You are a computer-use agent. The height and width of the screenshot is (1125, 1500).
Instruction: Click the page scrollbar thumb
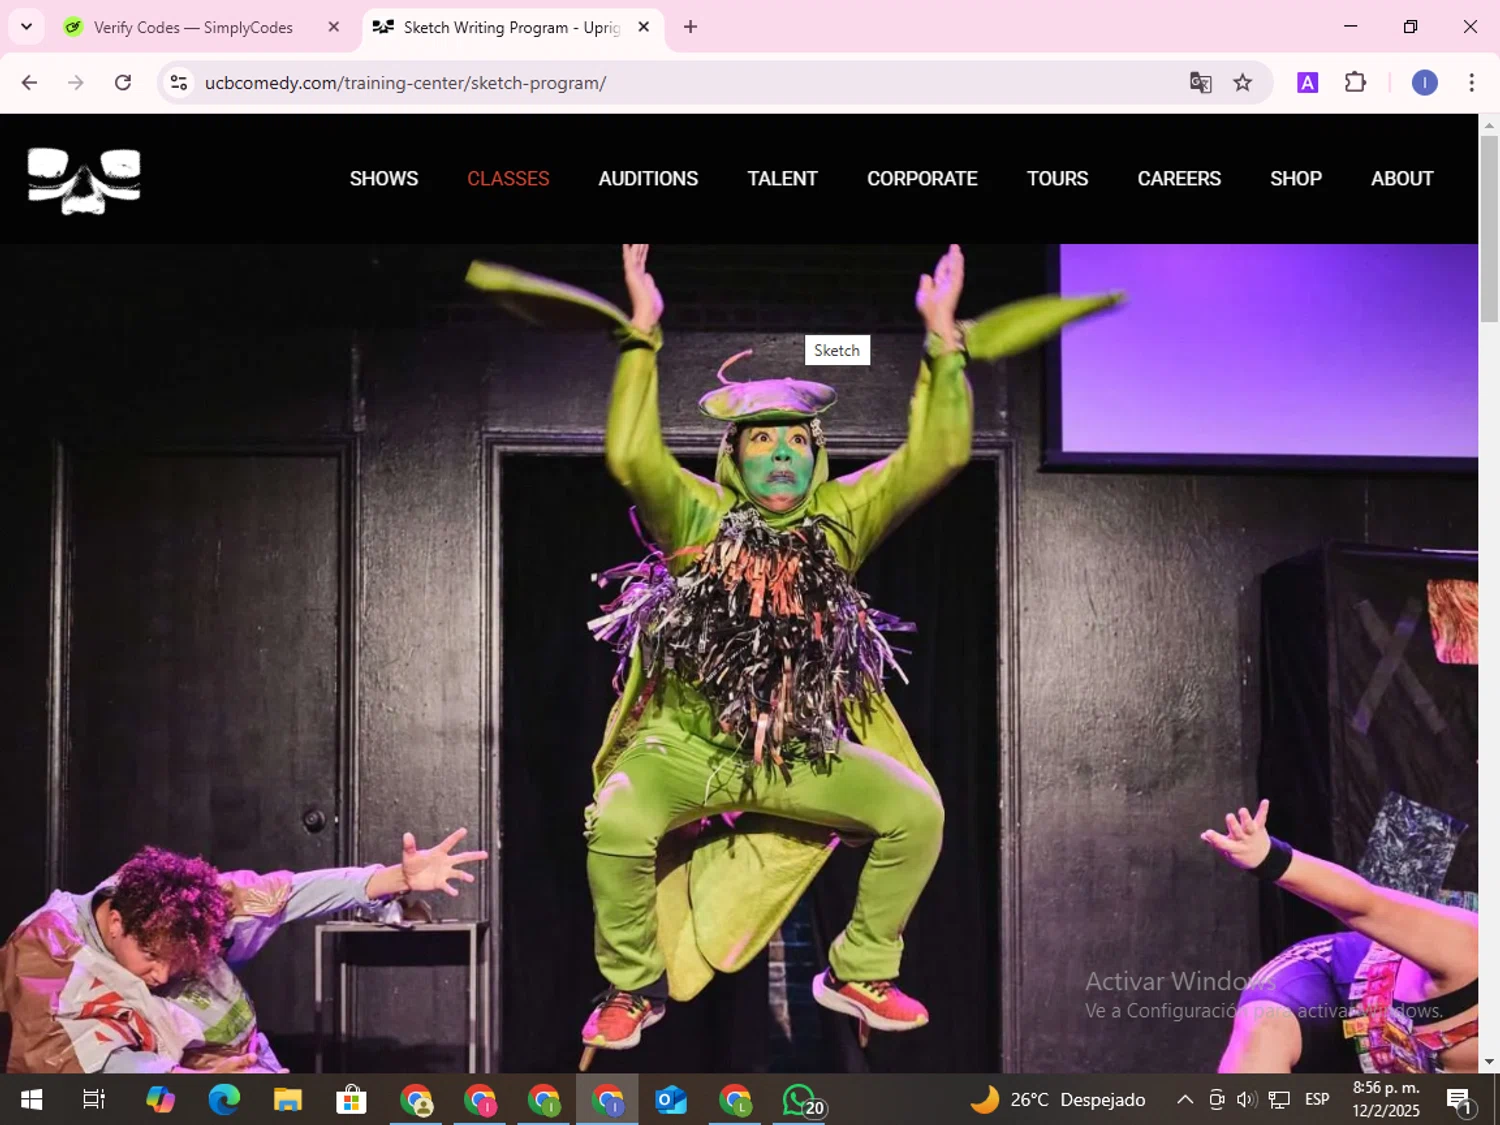(x=1489, y=228)
